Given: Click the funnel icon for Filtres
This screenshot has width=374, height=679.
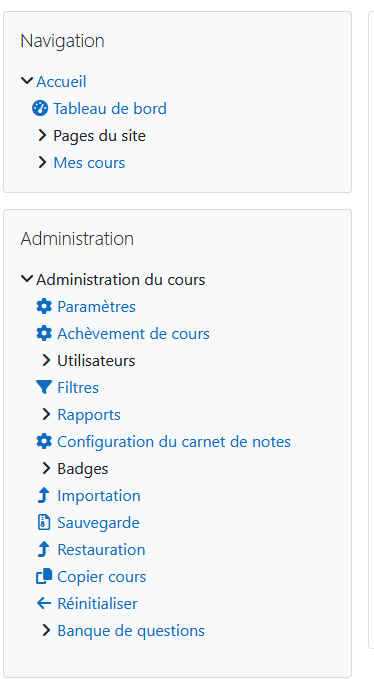Looking at the screenshot, I should pyautogui.click(x=44, y=387).
